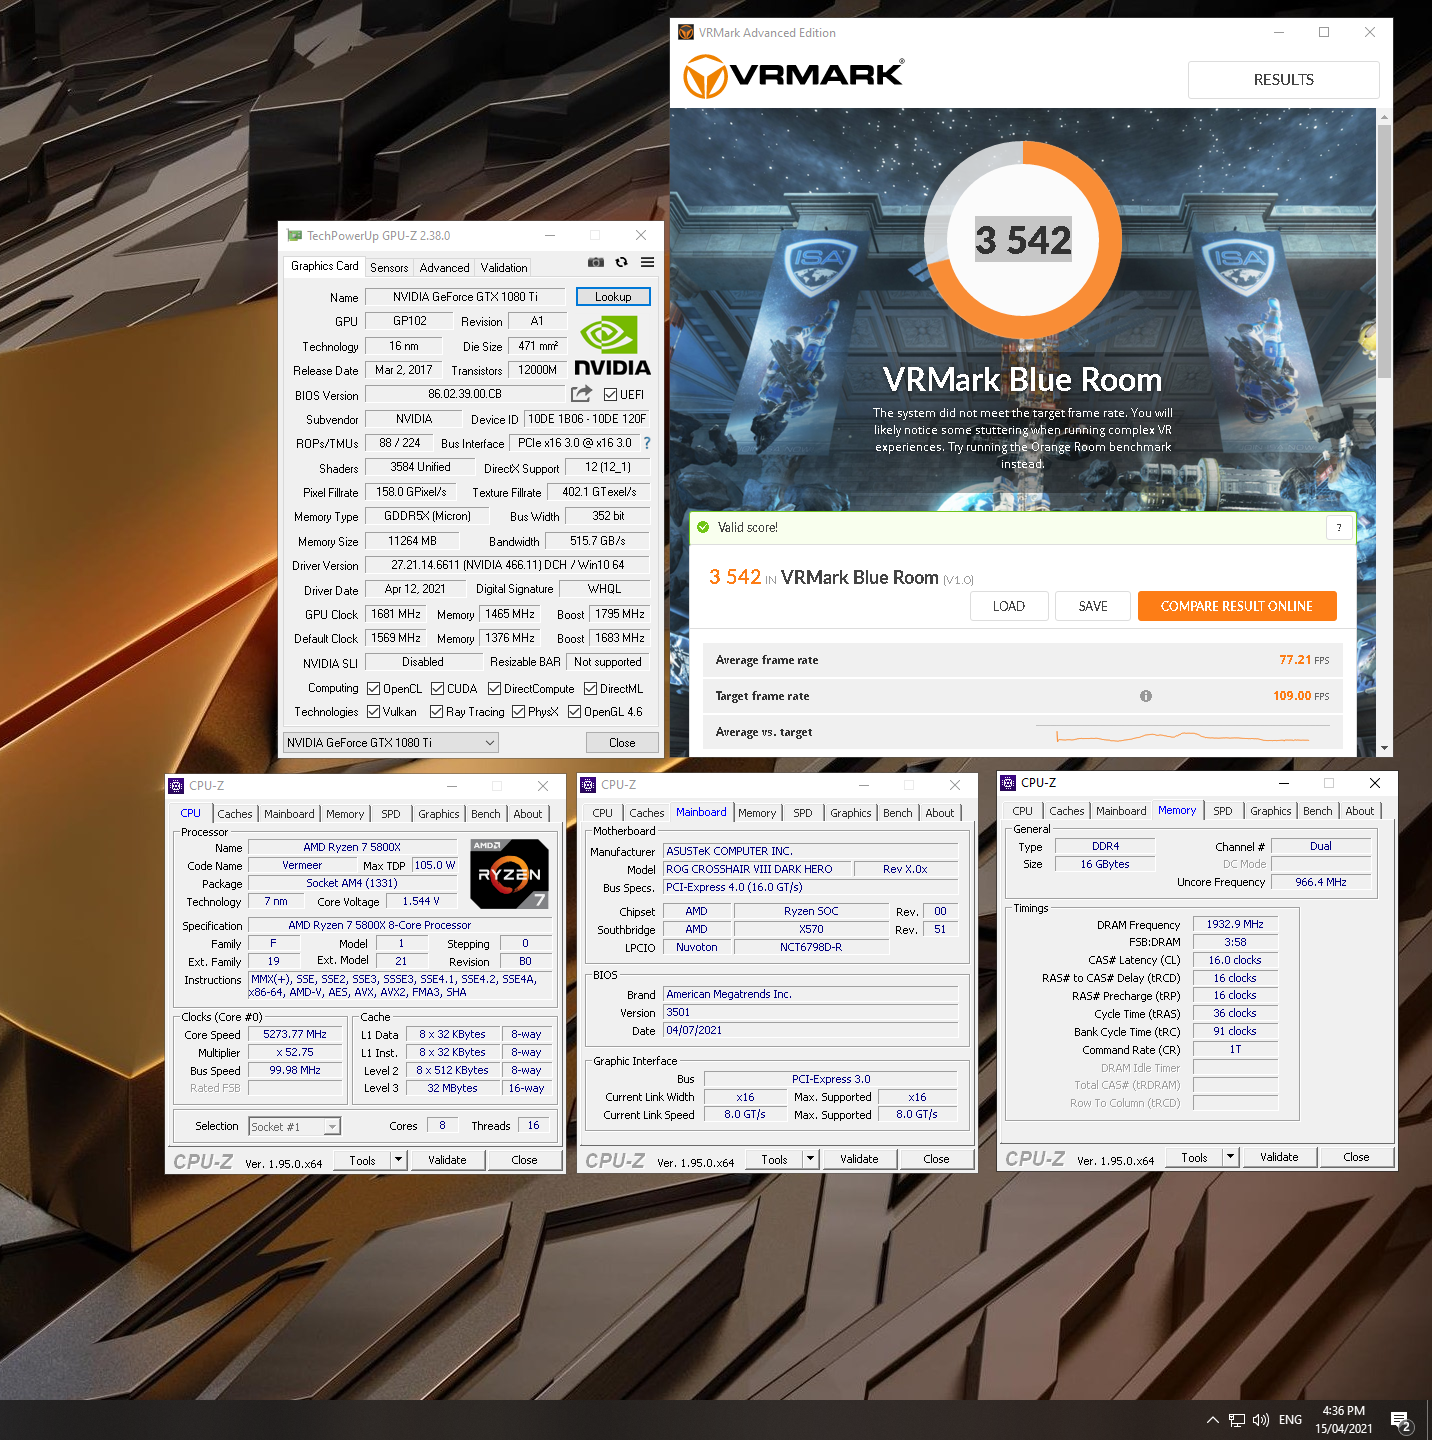Click the VRMark logo

tap(794, 76)
